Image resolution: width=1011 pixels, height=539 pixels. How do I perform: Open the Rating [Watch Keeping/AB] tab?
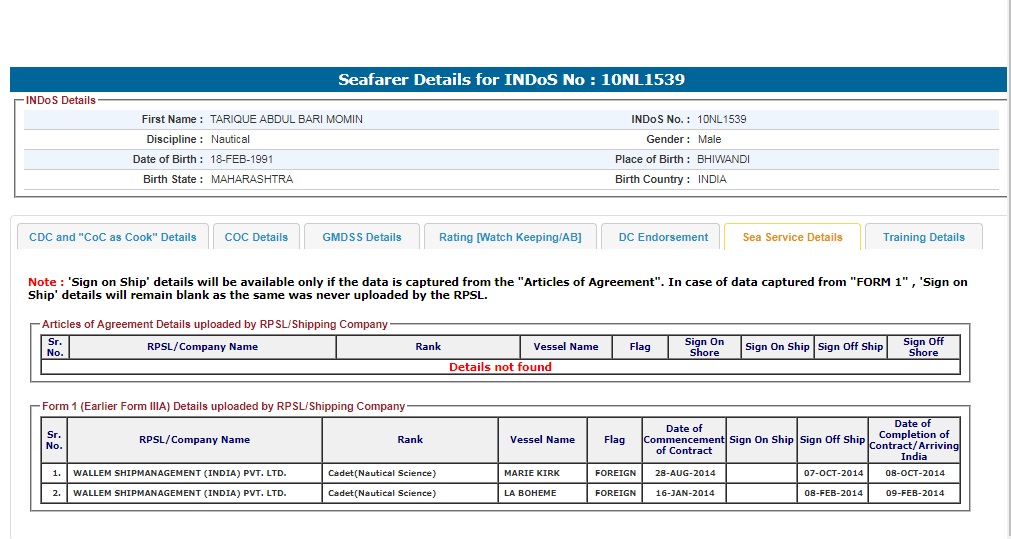[x=510, y=237]
